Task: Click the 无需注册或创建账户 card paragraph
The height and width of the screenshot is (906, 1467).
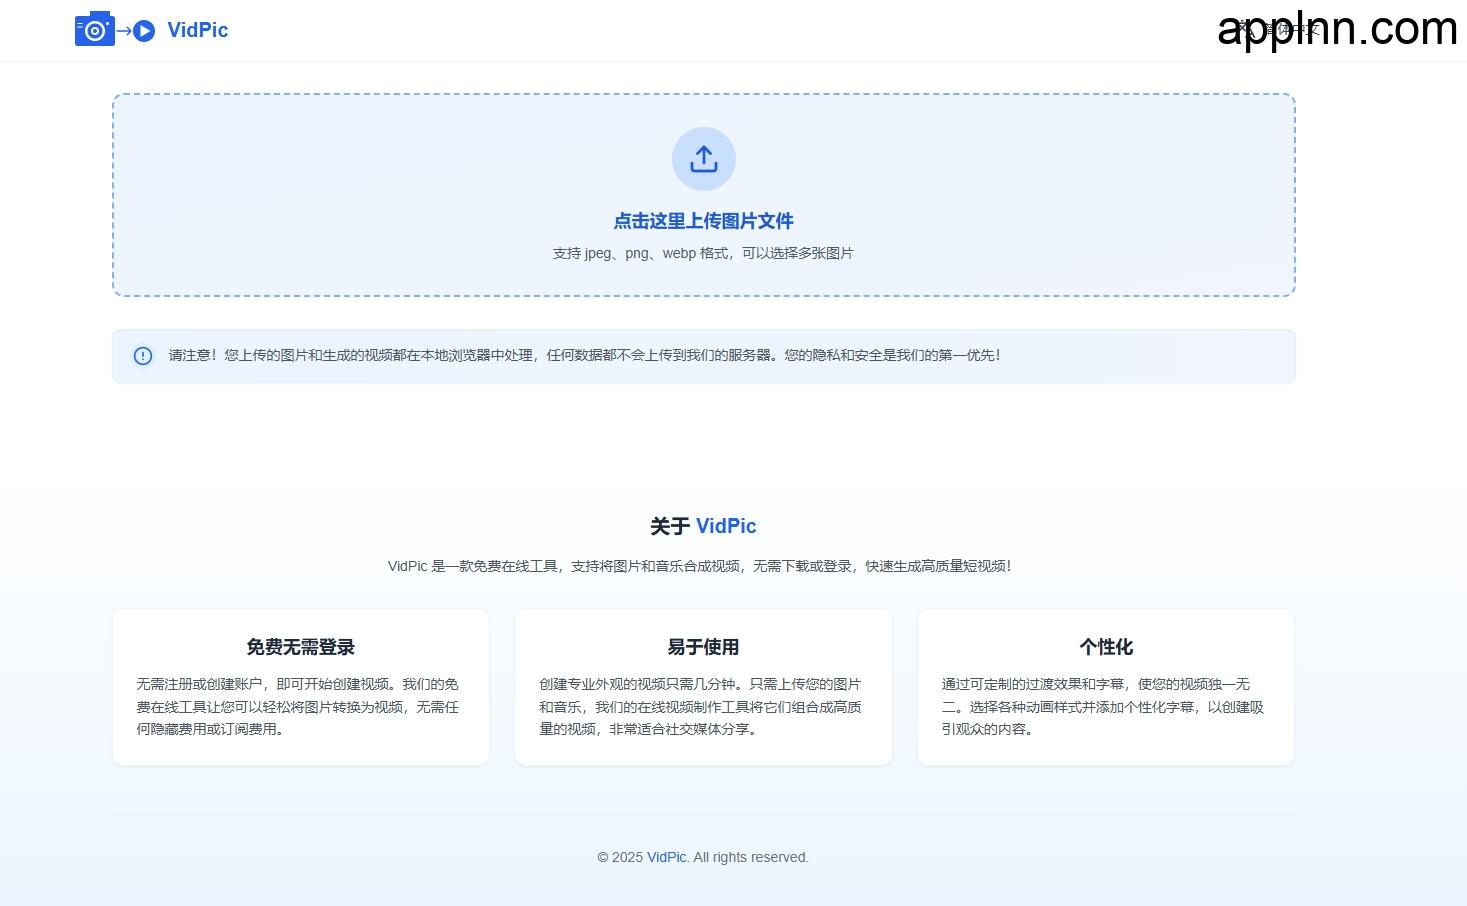Action: (298, 707)
